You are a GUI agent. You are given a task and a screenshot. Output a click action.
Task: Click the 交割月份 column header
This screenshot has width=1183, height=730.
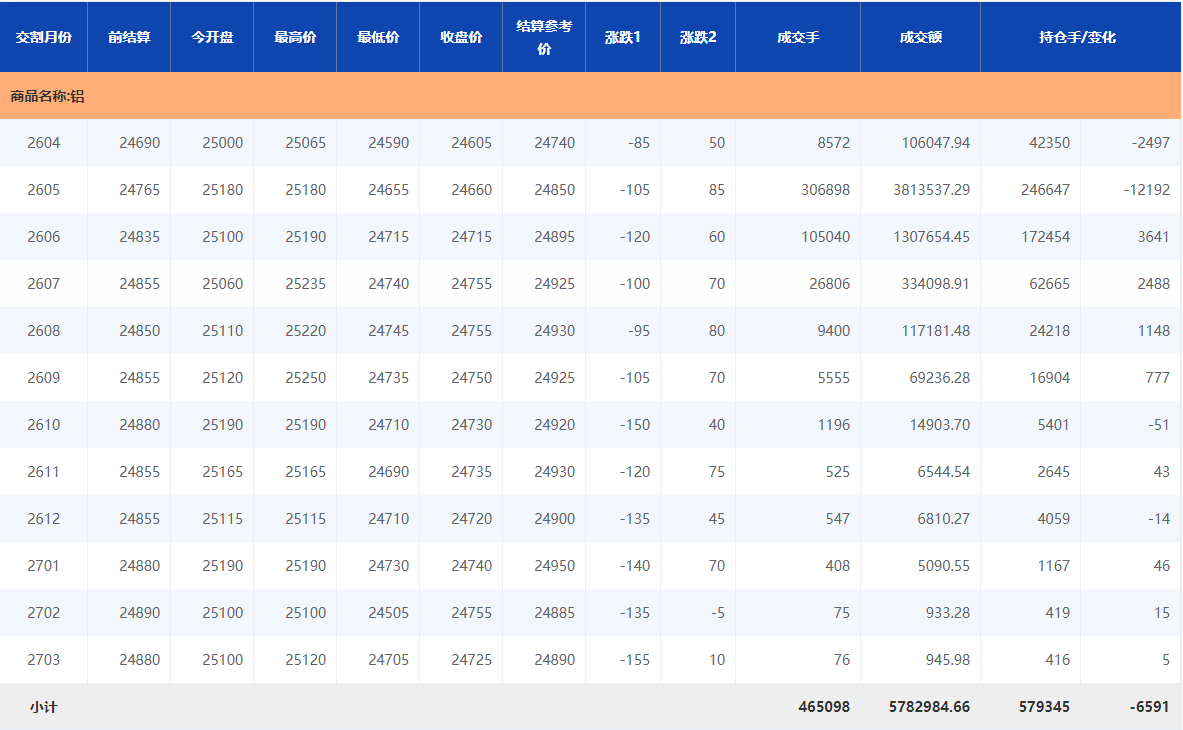tap(43, 37)
